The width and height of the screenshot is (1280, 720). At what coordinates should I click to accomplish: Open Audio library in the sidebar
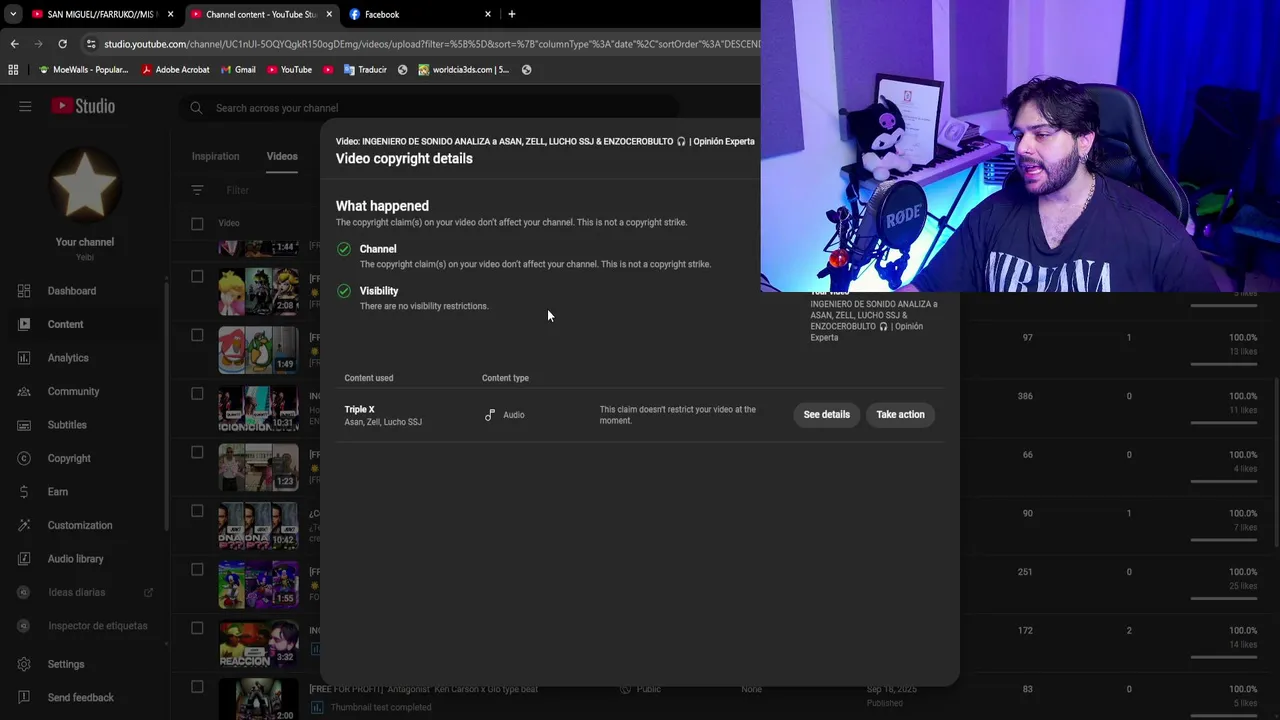tap(75, 559)
